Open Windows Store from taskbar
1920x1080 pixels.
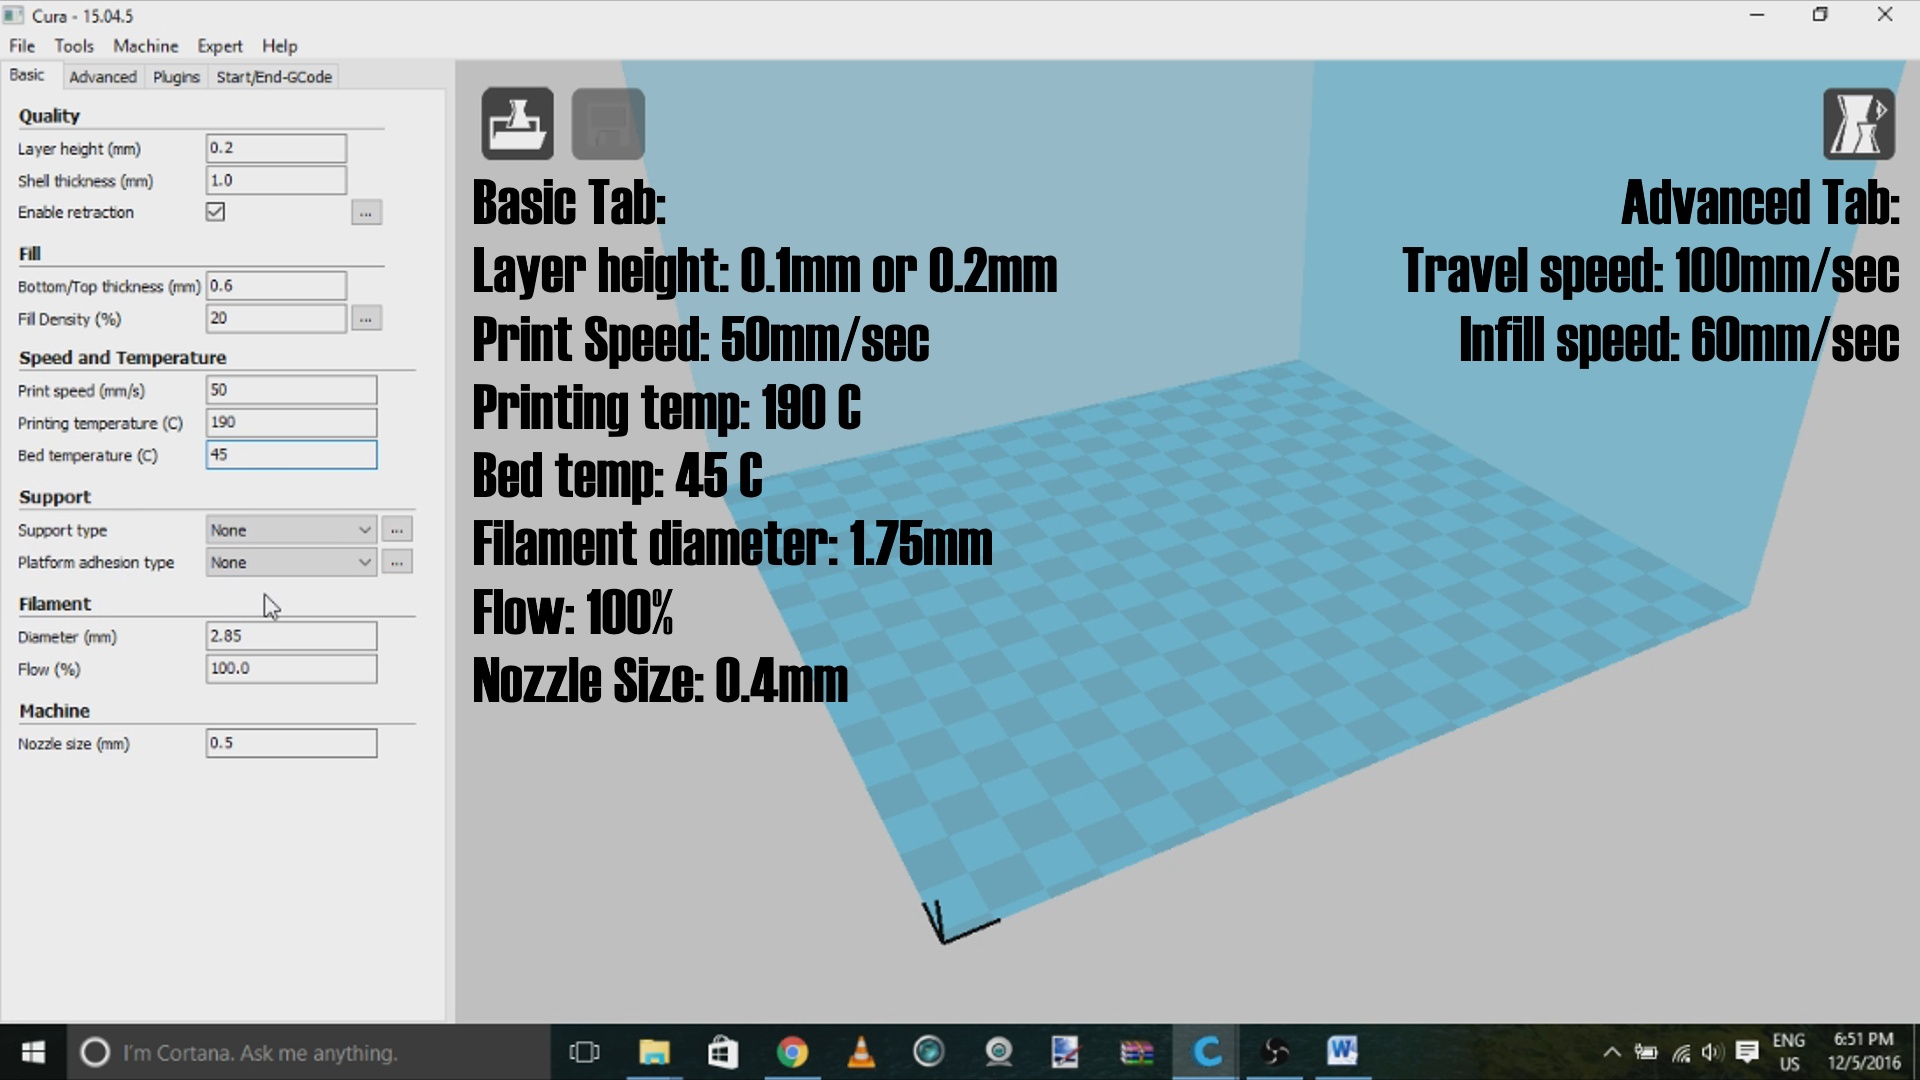(722, 1052)
